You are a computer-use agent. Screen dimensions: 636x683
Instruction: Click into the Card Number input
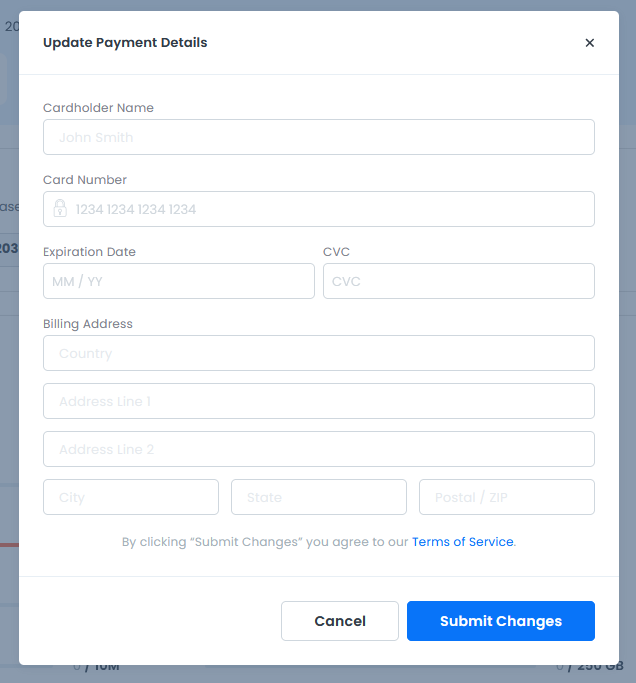pos(330,209)
